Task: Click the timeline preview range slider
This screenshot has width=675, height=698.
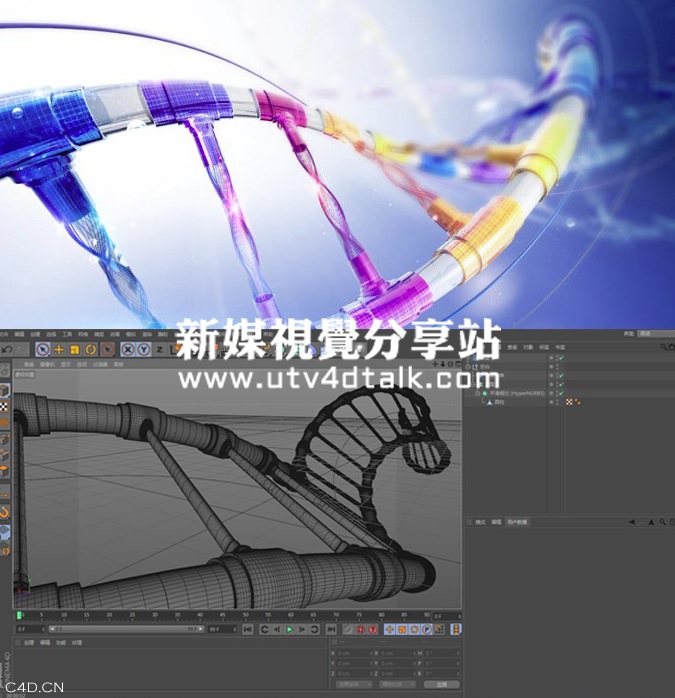Action: (x=127, y=629)
